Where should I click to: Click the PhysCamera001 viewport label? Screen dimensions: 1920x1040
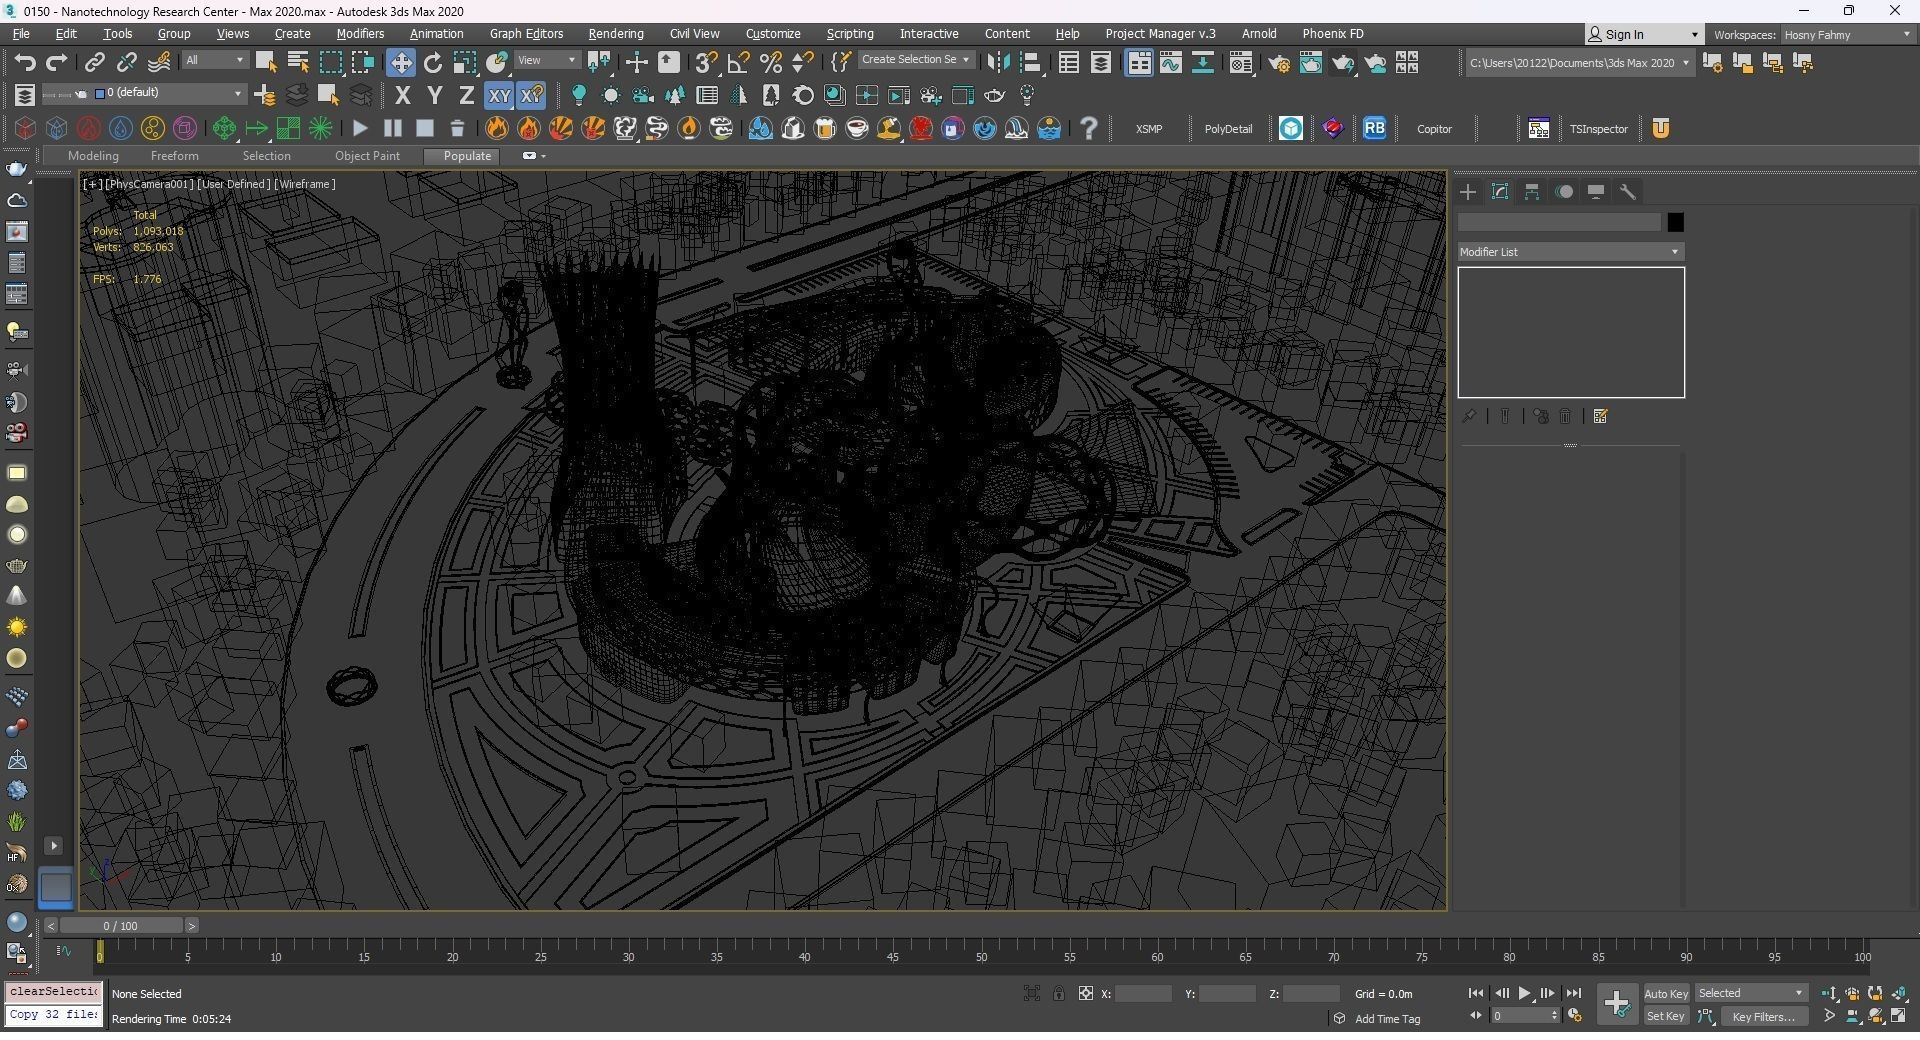click(148, 184)
